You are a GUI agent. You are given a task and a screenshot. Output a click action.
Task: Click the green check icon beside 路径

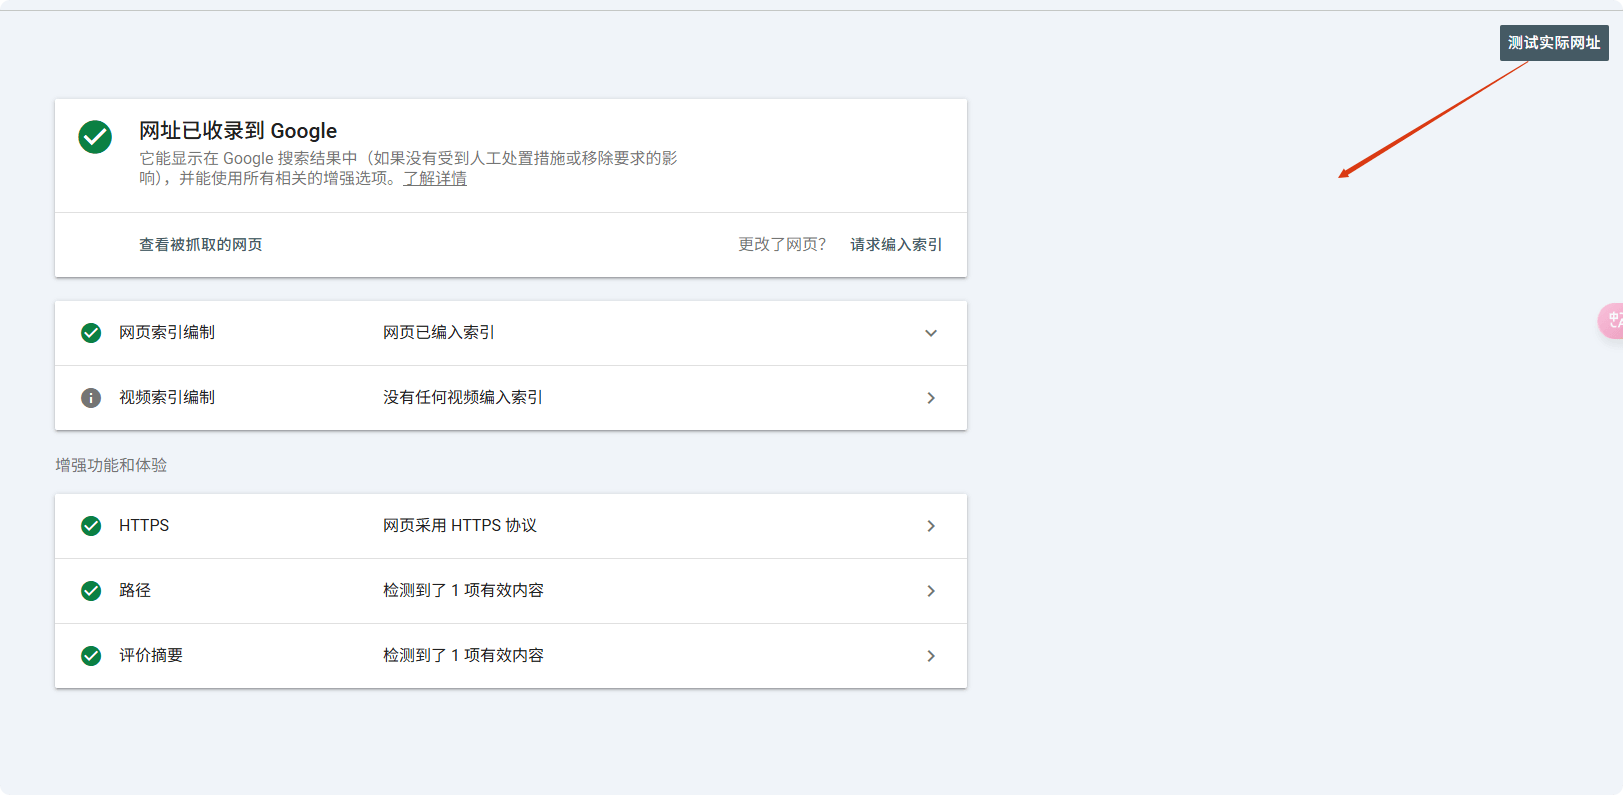91,591
